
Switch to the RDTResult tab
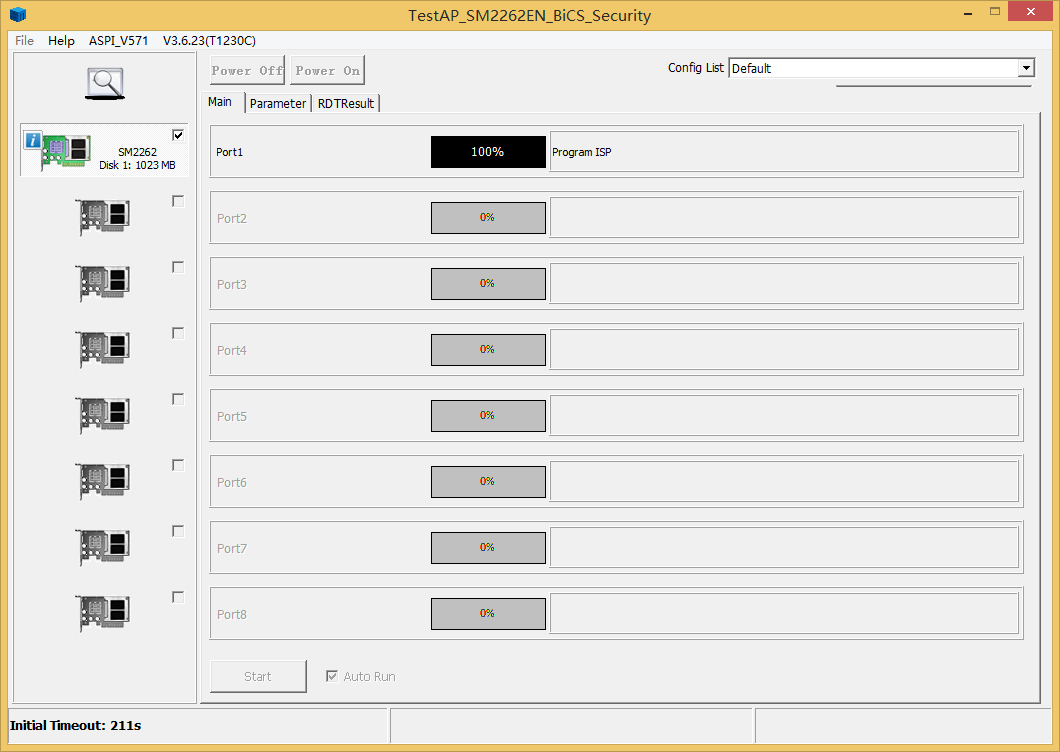(x=346, y=103)
